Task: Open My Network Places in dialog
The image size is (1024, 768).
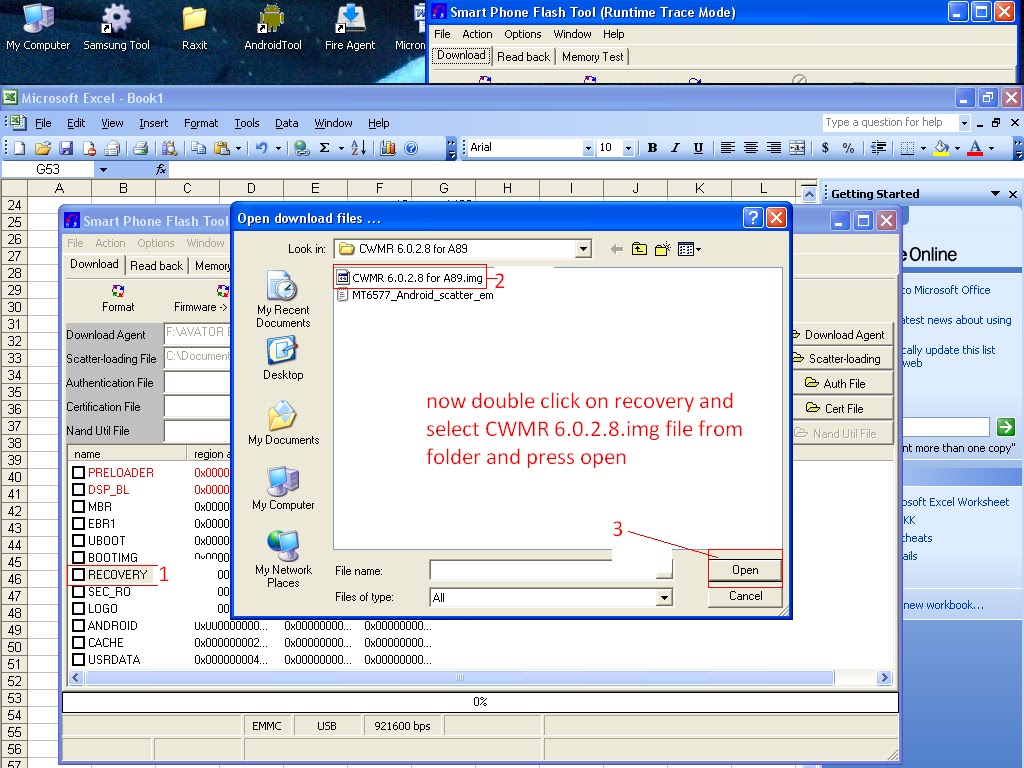Action: pyautogui.click(x=283, y=559)
